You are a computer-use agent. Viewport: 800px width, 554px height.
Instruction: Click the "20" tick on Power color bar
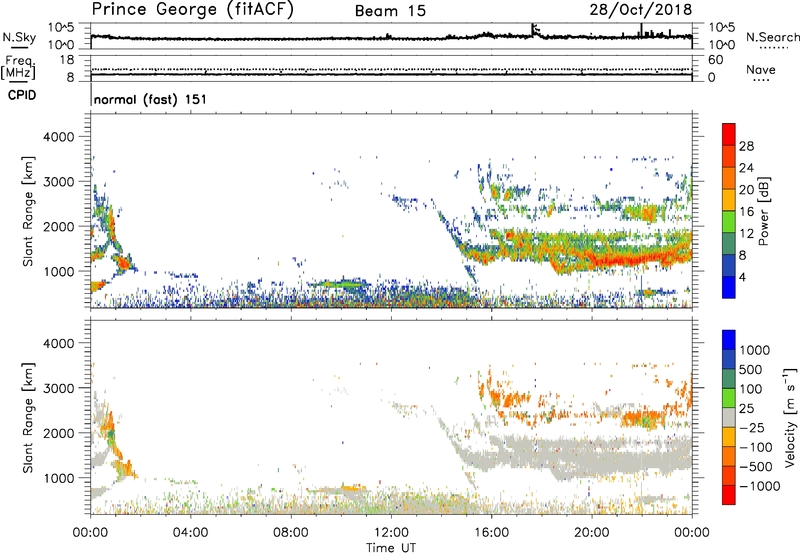coord(746,190)
